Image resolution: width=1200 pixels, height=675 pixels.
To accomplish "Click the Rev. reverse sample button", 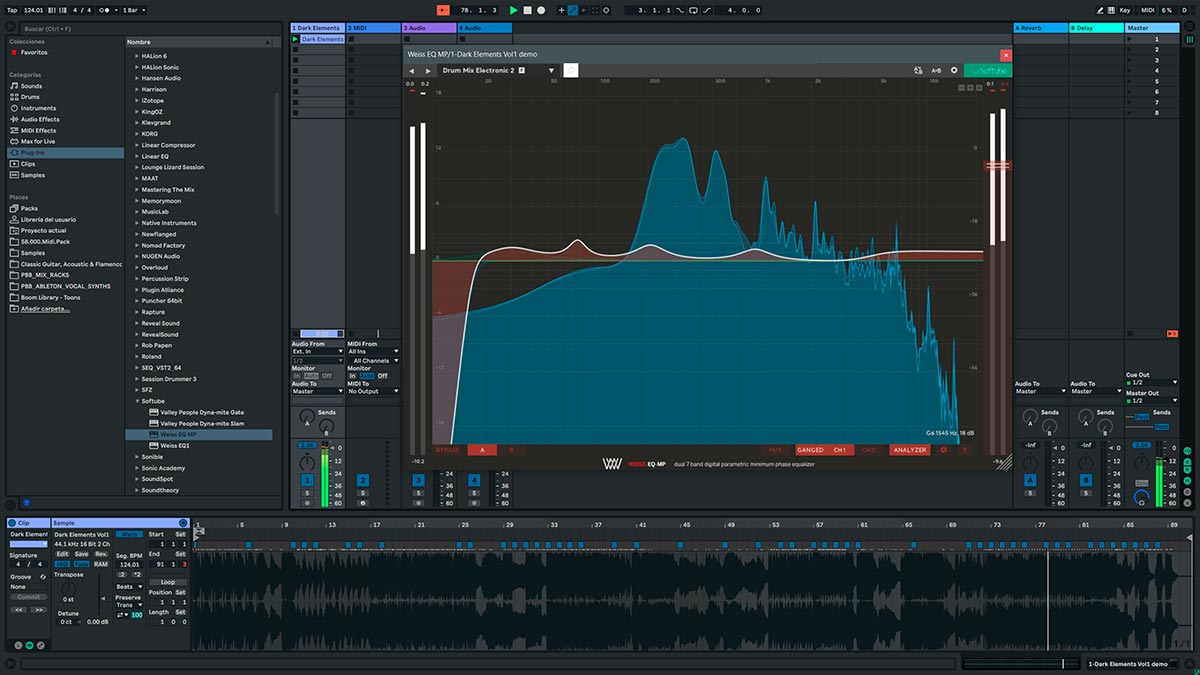I will click(x=101, y=554).
